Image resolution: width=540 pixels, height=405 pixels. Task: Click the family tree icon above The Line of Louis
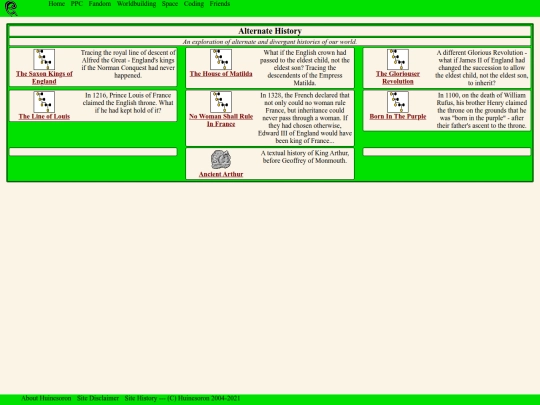coord(44,102)
